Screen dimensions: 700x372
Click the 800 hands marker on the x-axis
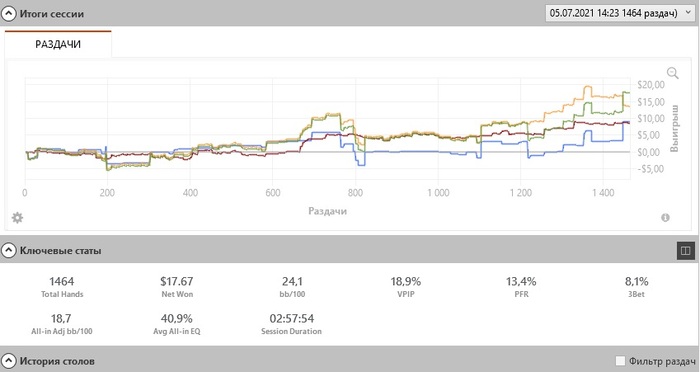coord(355,193)
